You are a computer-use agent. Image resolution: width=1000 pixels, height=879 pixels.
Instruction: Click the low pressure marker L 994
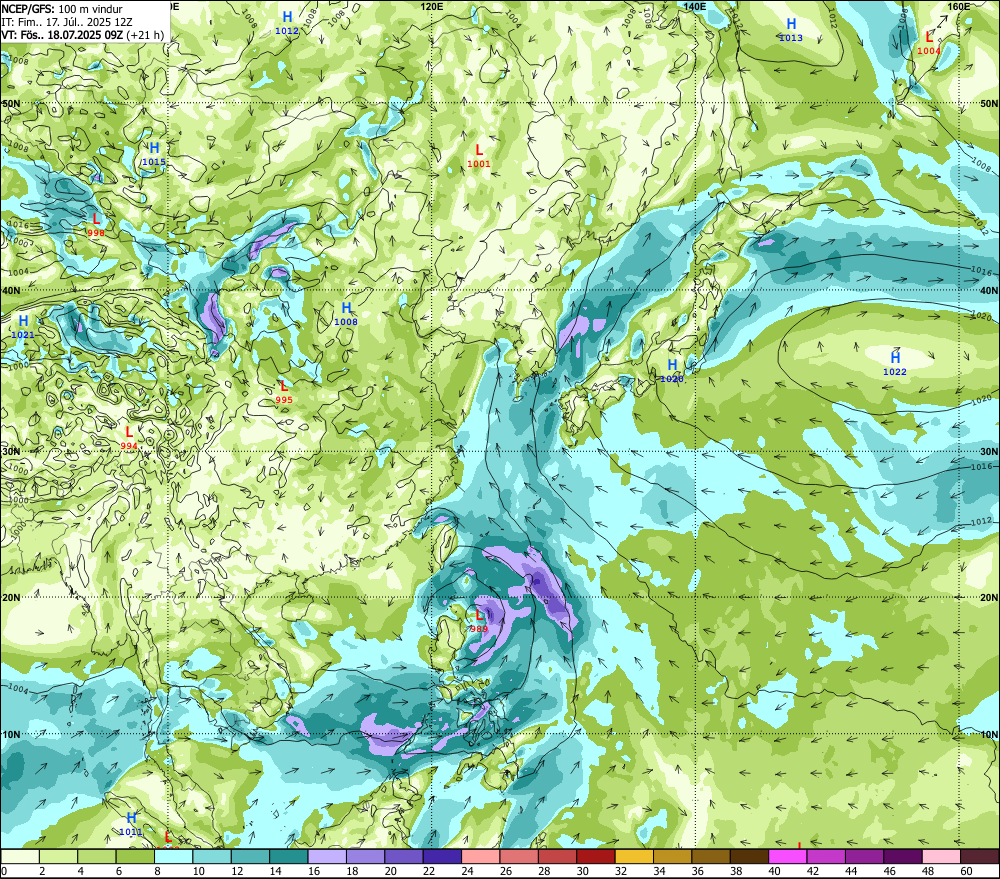pos(129,438)
